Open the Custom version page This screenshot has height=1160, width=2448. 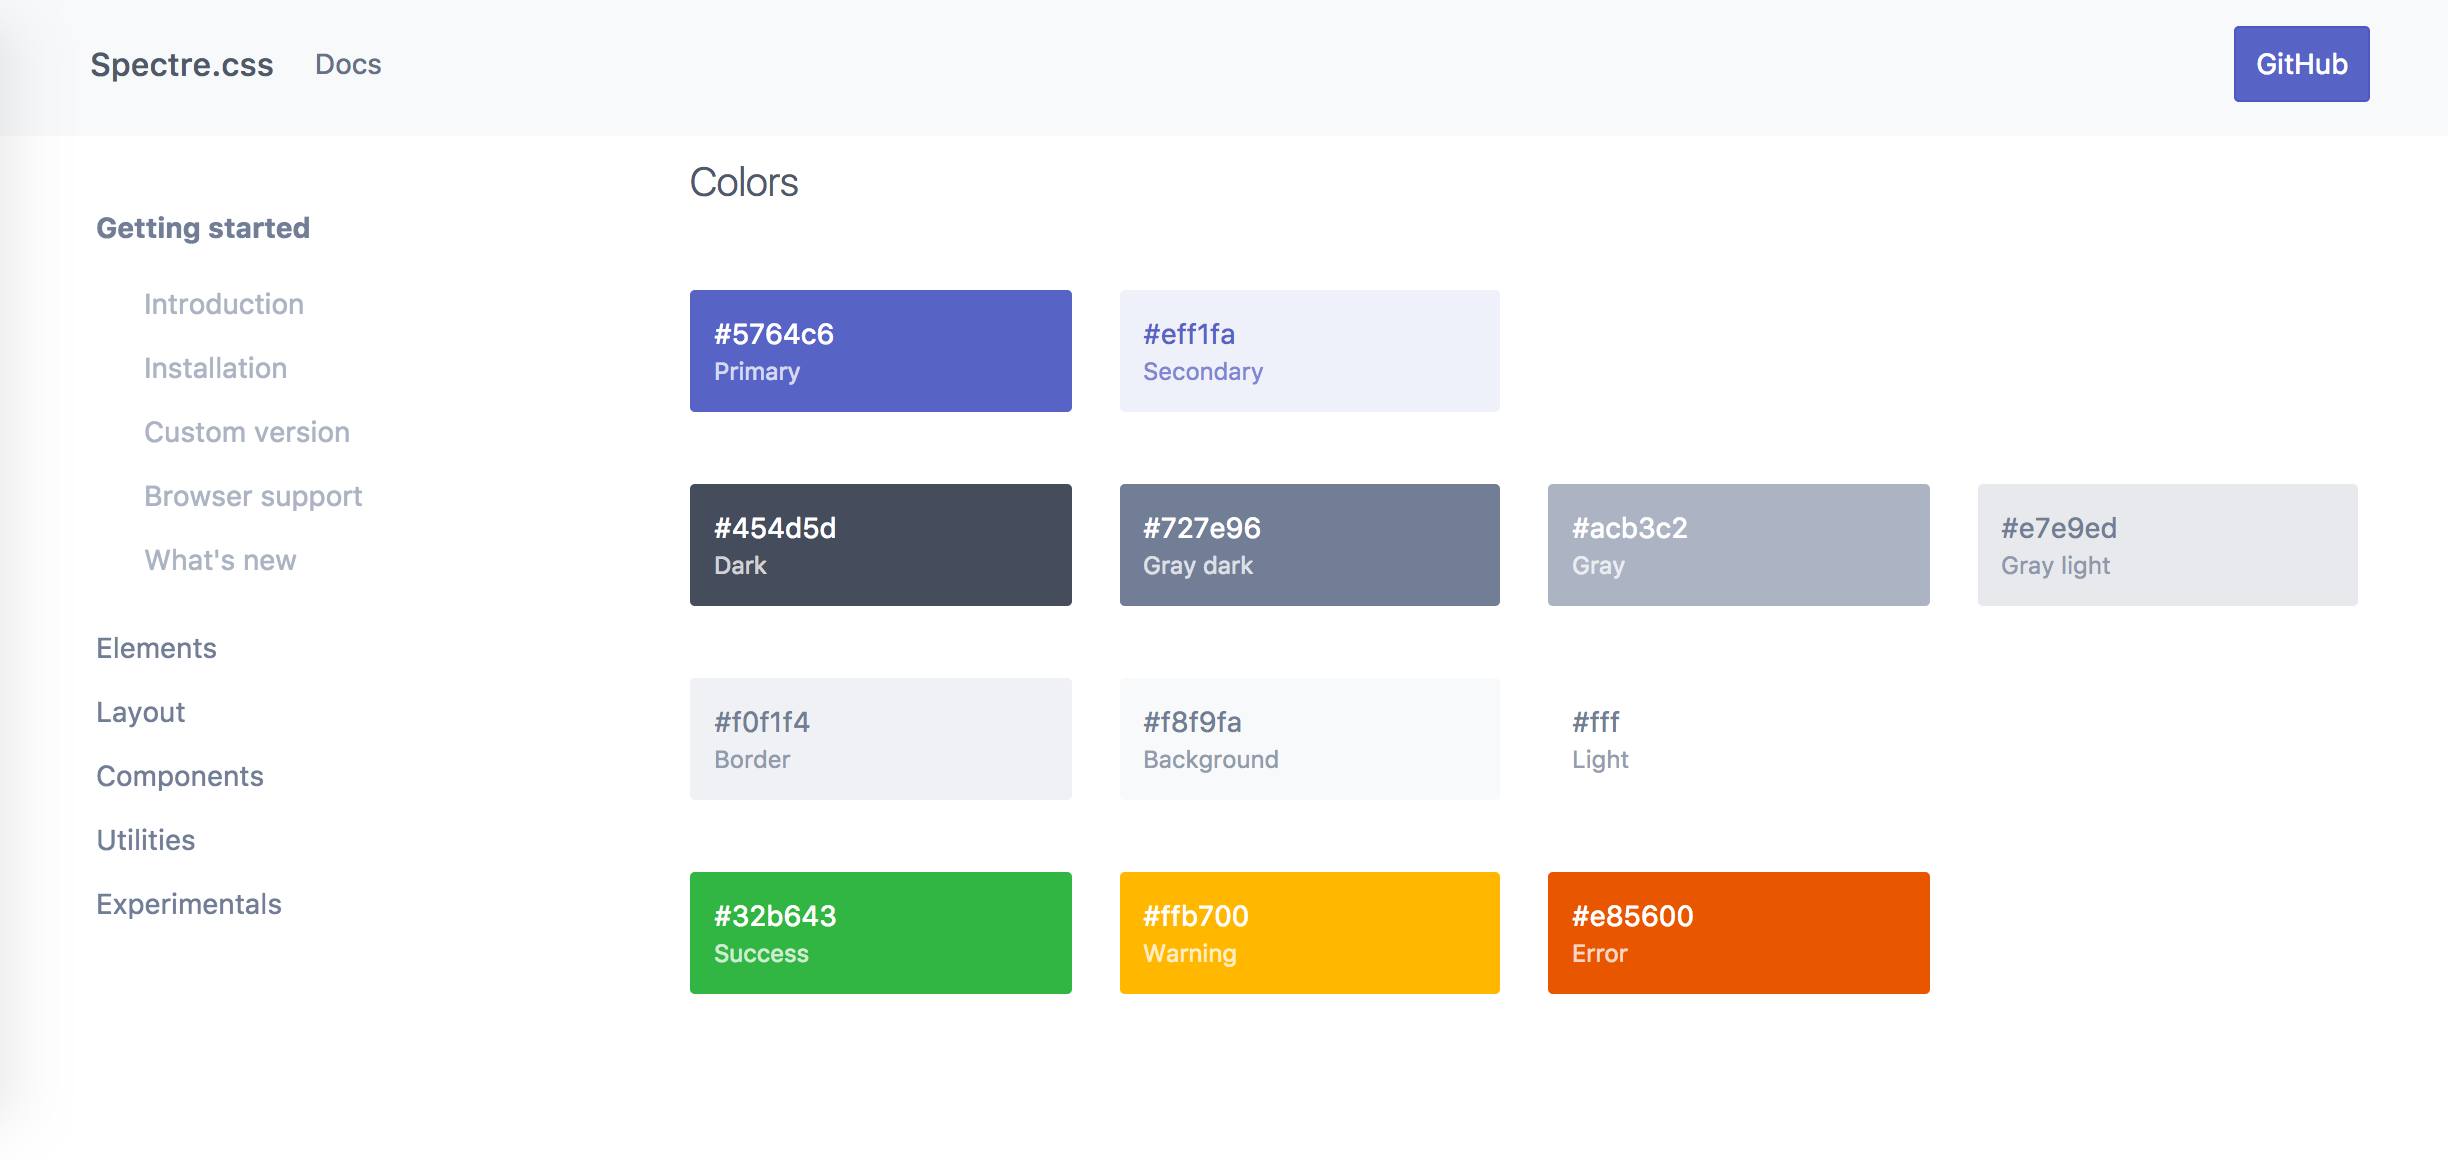[x=247, y=432]
